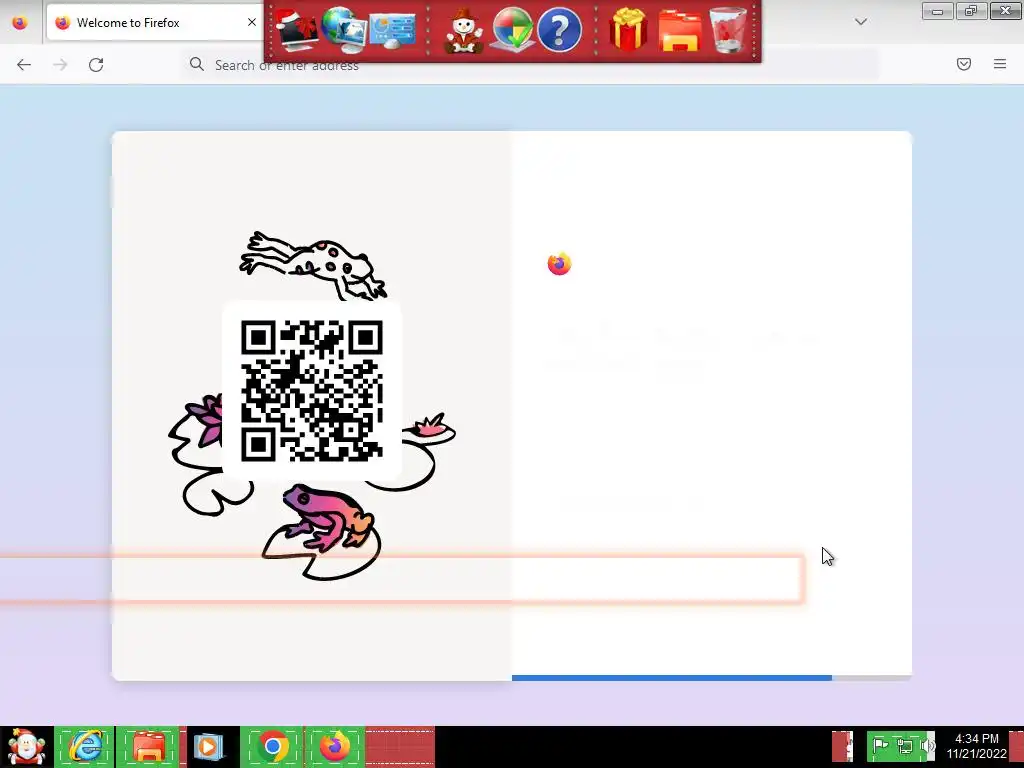1024x768 pixels.
Task: Restore down the Firefox window
Action: (x=971, y=11)
